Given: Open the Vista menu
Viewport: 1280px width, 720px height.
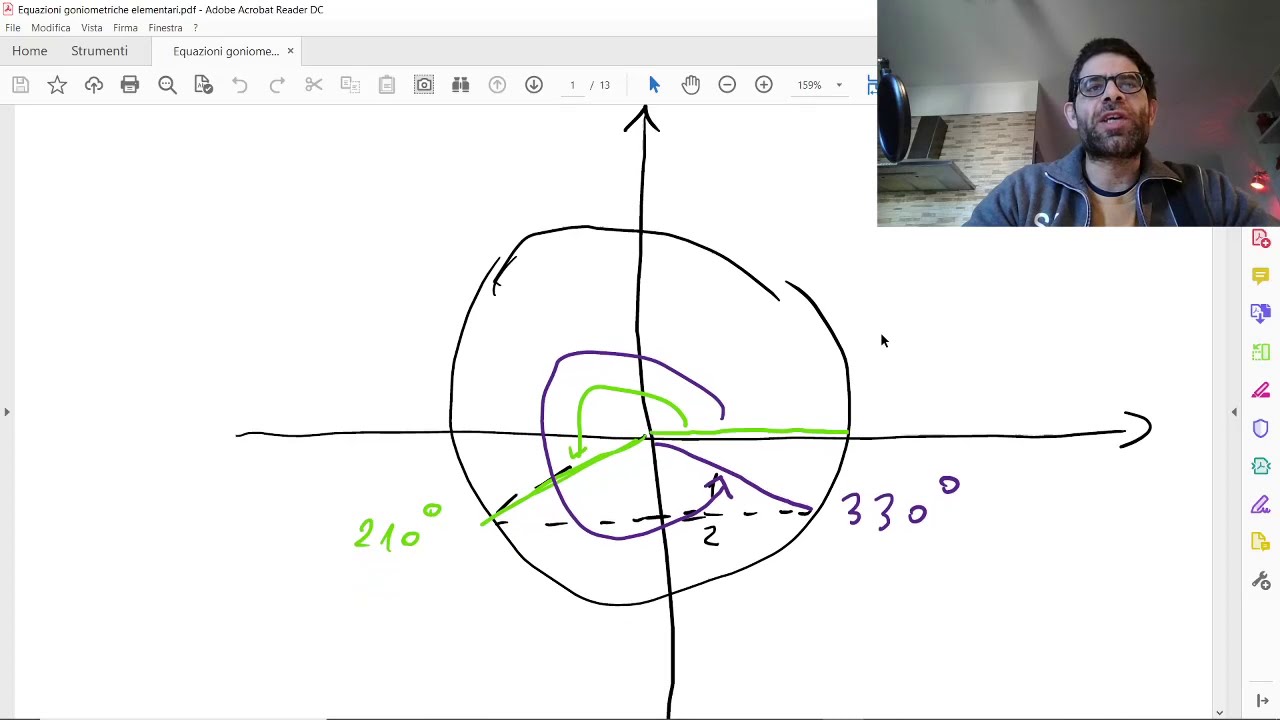Looking at the screenshot, I should coord(91,27).
